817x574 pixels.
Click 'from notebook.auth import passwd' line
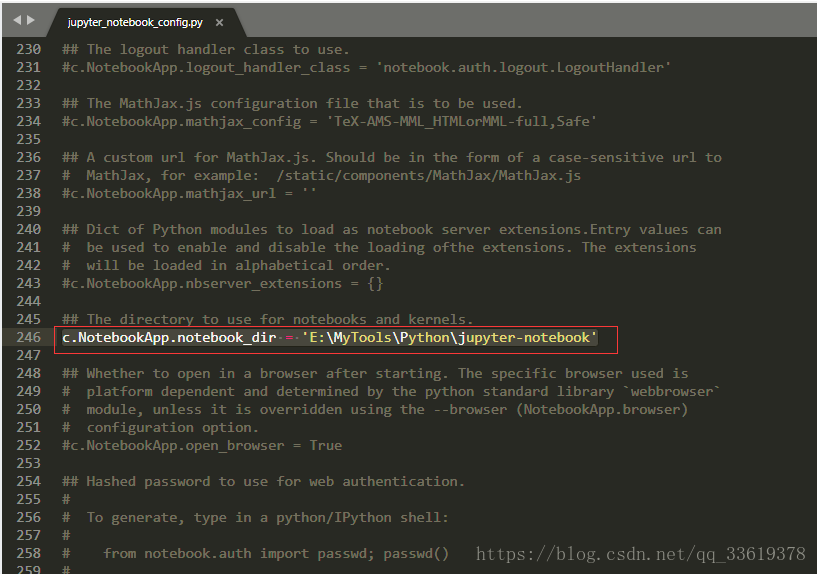click(x=255, y=554)
